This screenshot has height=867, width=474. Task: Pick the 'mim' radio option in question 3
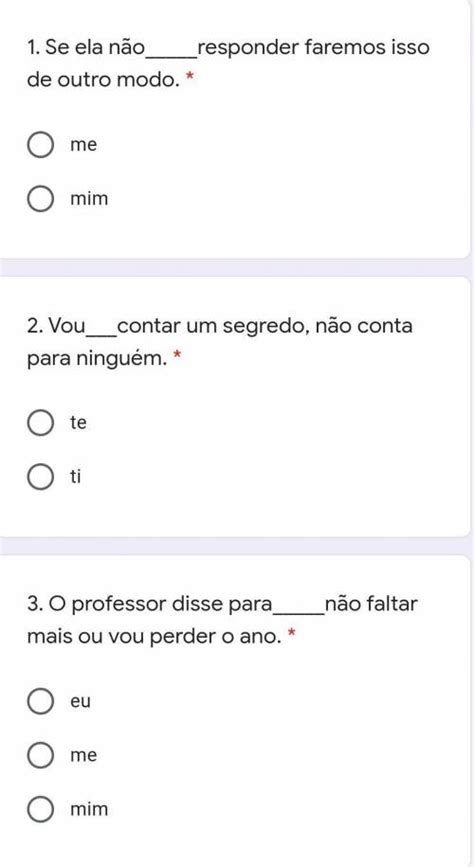(40, 809)
